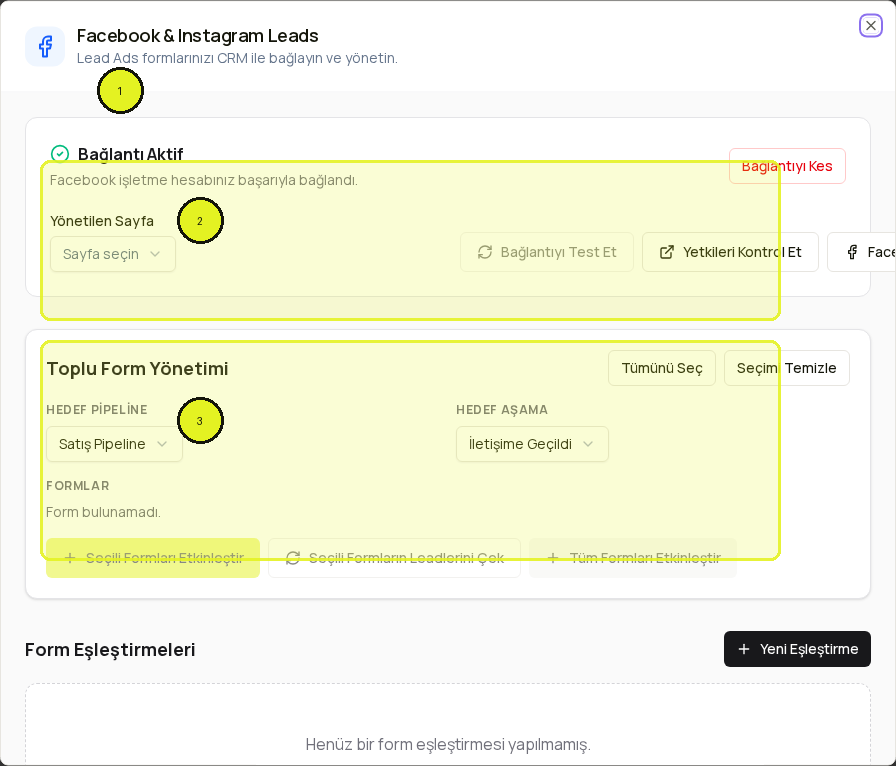
Task: Expand the Satış Pipeline dropdown
Action: tap(114, 444)
